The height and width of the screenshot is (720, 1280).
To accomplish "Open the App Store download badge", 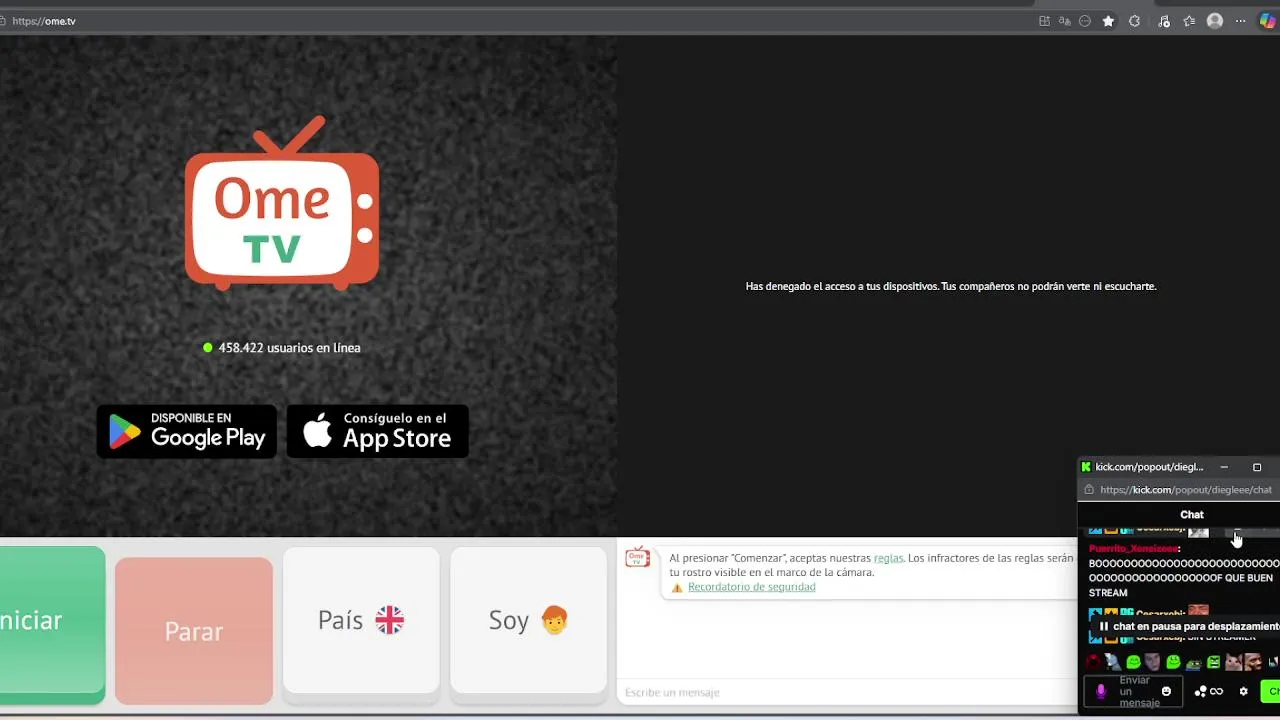I will tap(378, 431).
